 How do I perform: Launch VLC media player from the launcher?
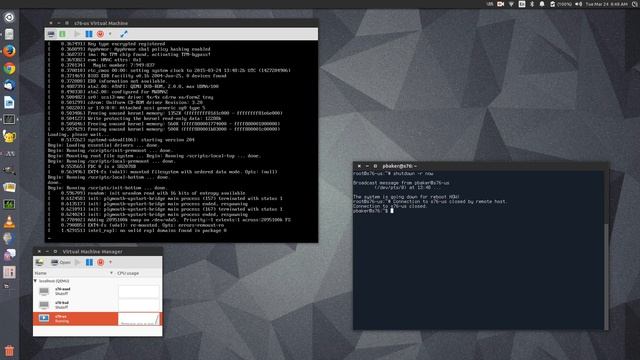click(x=9, y=222)
